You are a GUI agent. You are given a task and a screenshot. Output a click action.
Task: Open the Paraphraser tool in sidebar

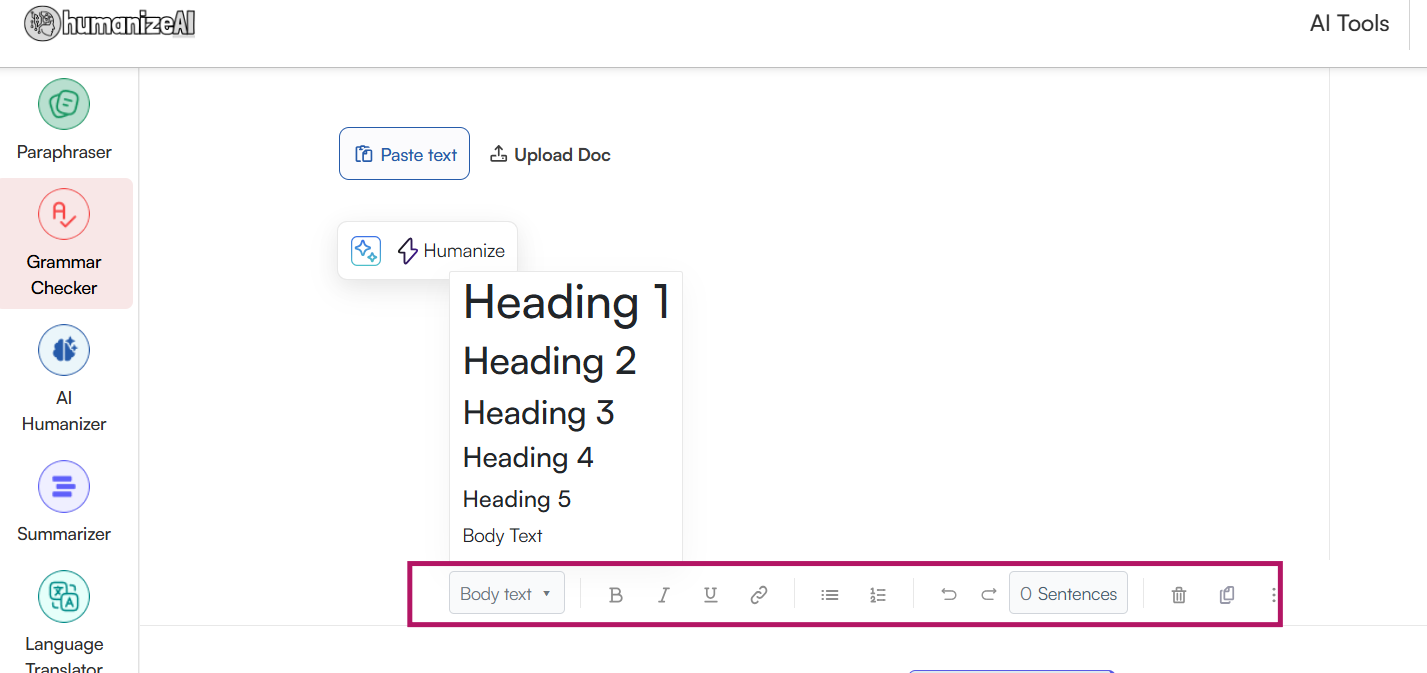pyautogui.click(x=64, y=120)
